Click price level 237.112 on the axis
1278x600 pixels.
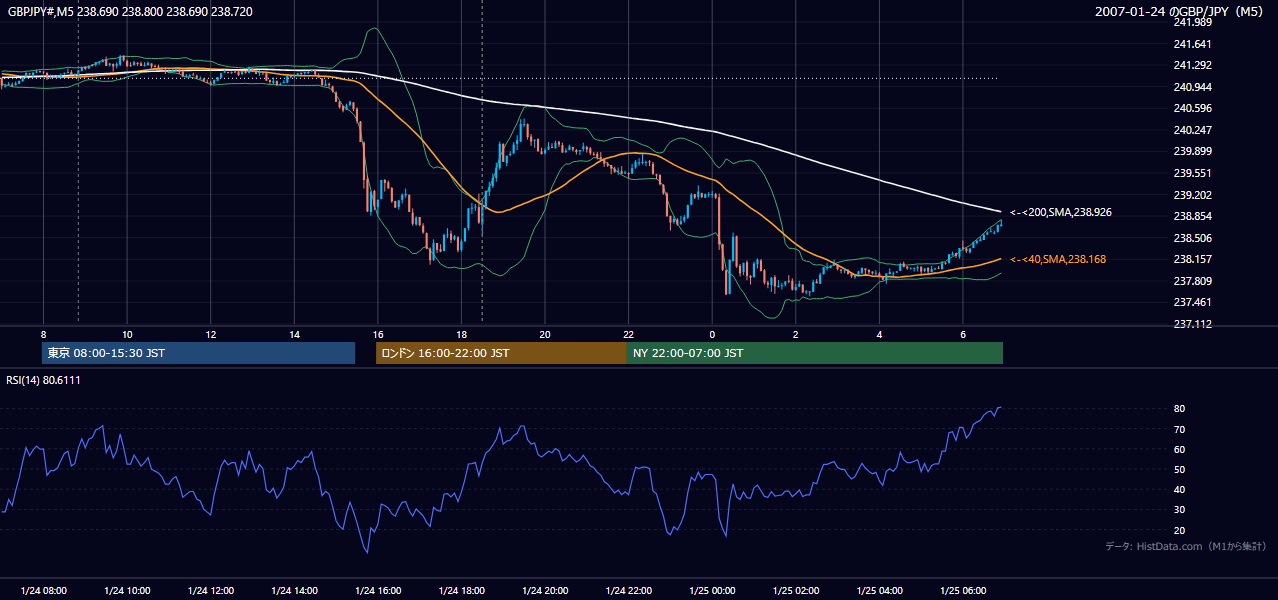[1192, 324]
